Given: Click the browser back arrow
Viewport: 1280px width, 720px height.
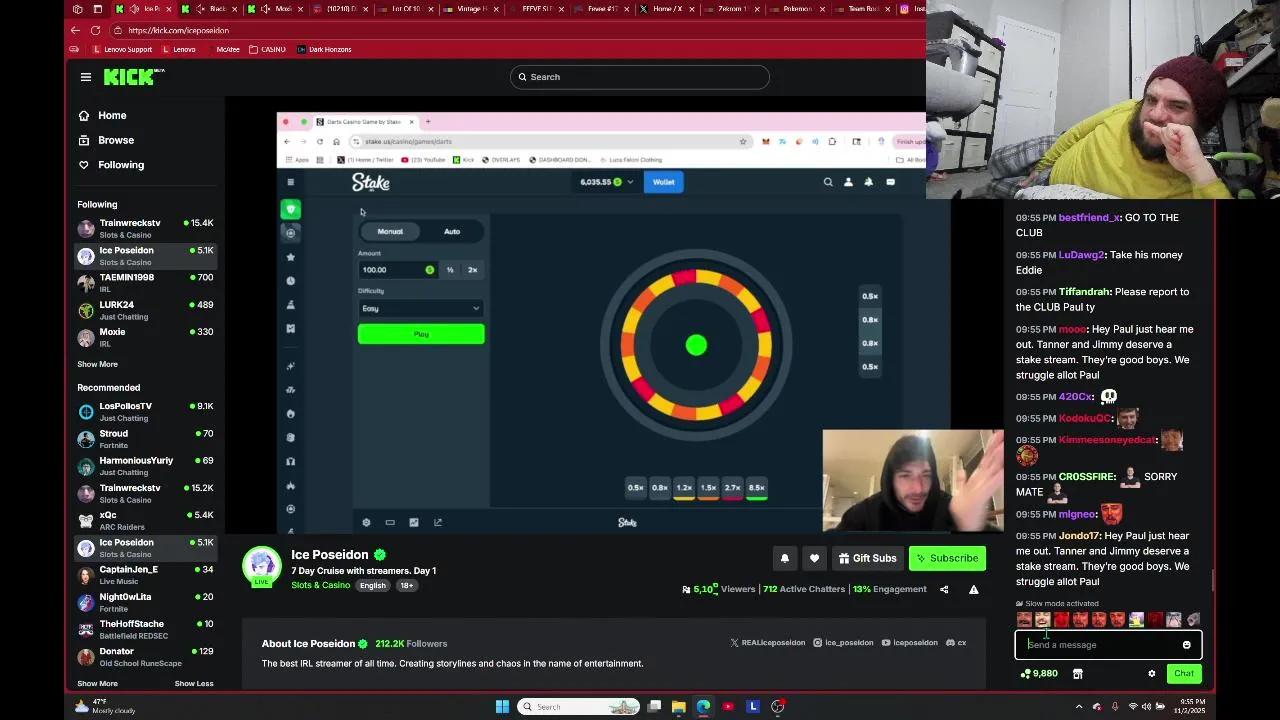Looking at the screenshot, I should point(75,30).
